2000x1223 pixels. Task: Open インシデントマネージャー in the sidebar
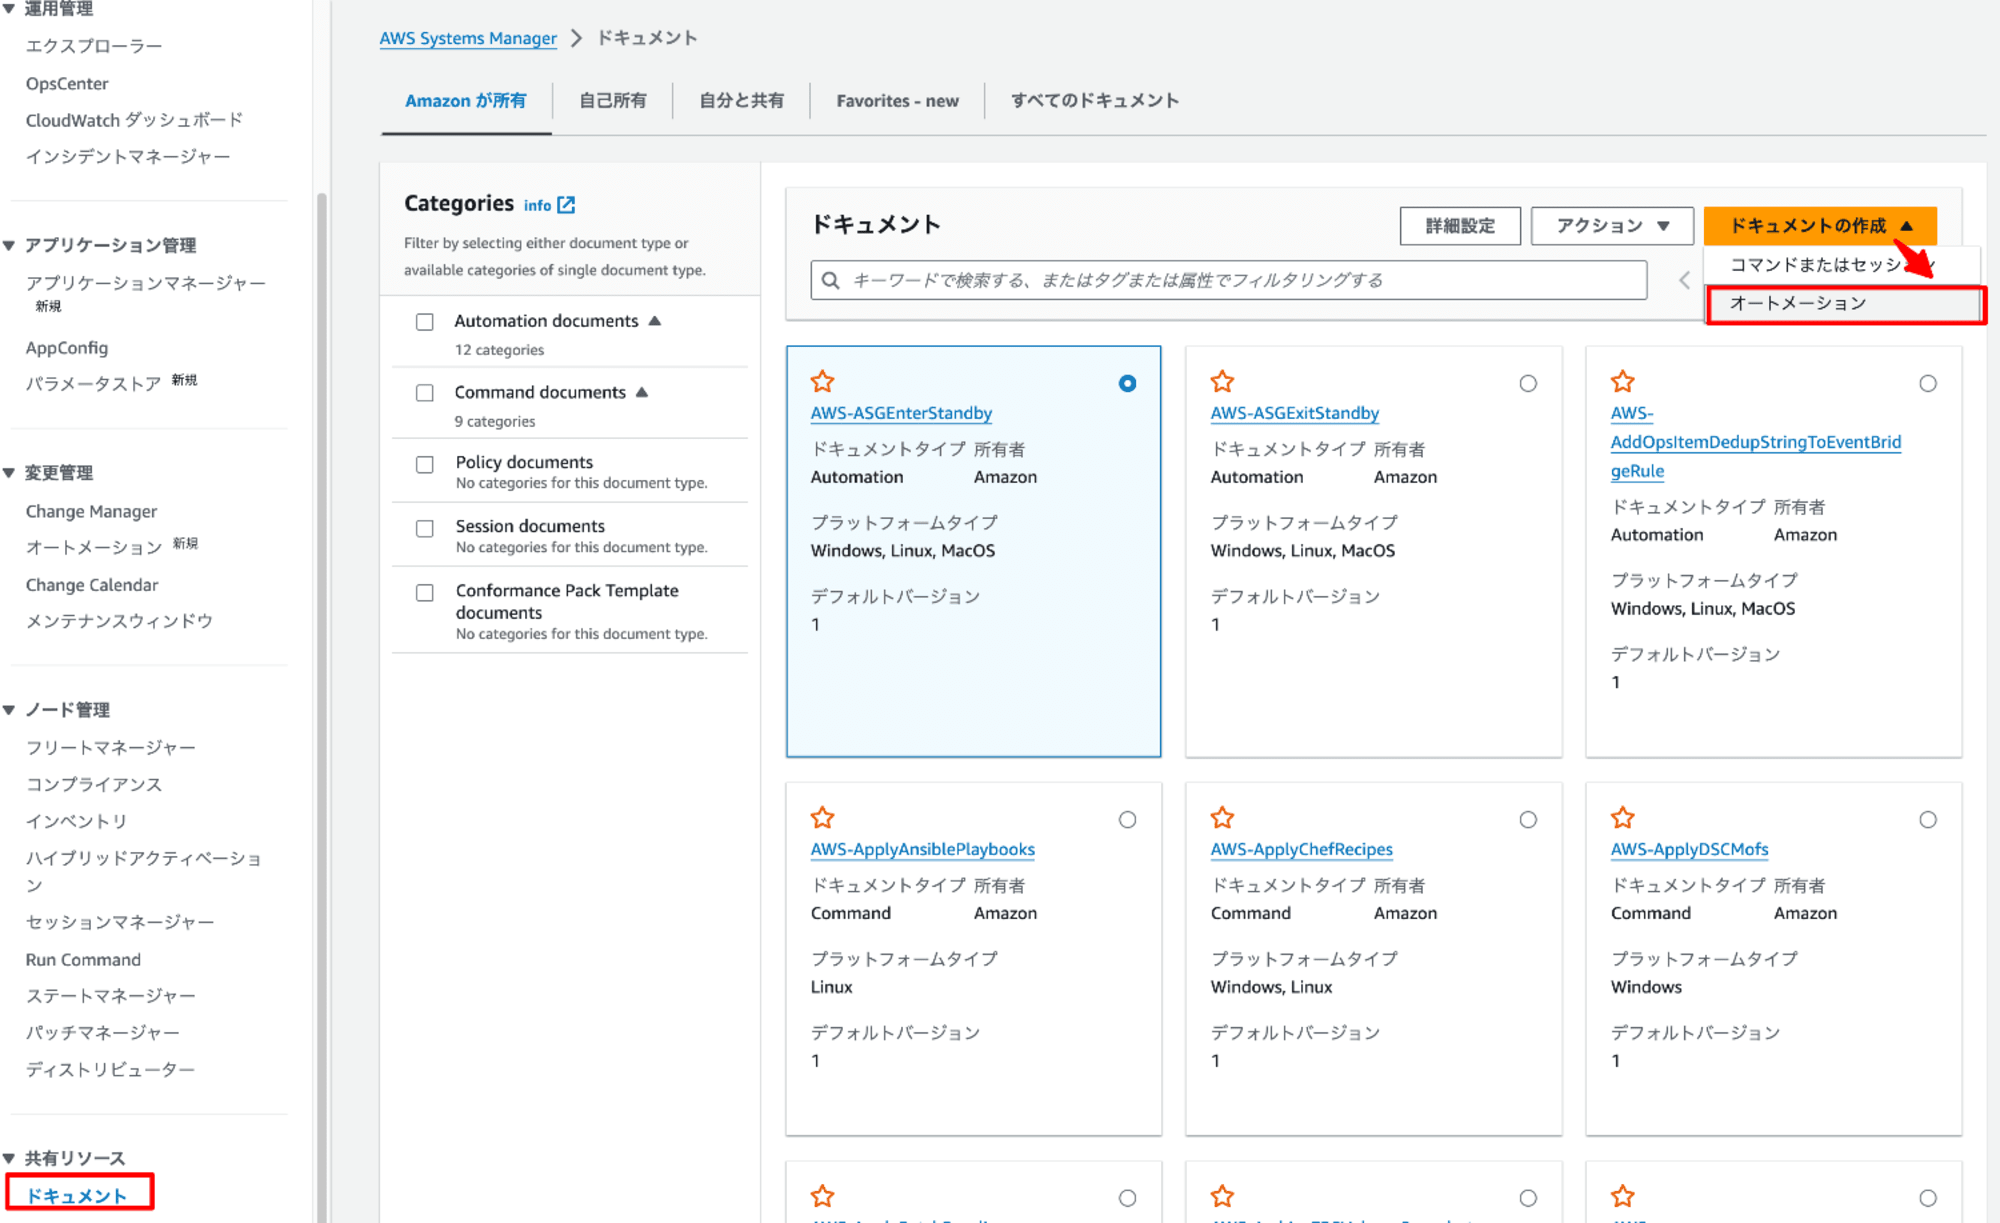[128, 157]
